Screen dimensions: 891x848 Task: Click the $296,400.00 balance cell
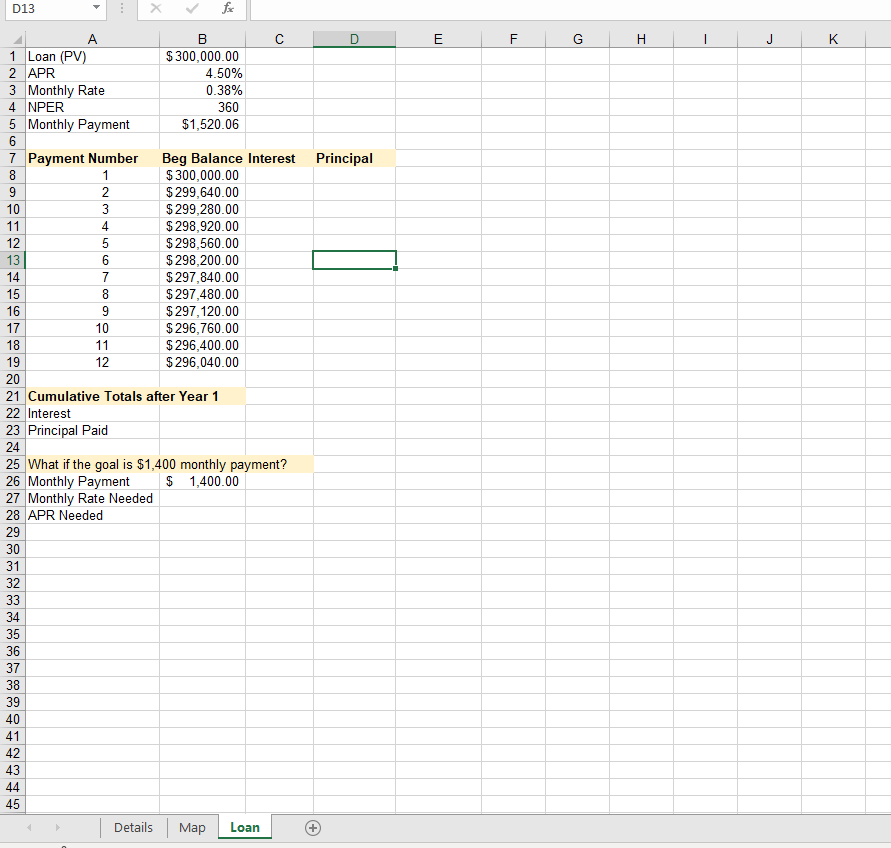(x=202, y=346)
